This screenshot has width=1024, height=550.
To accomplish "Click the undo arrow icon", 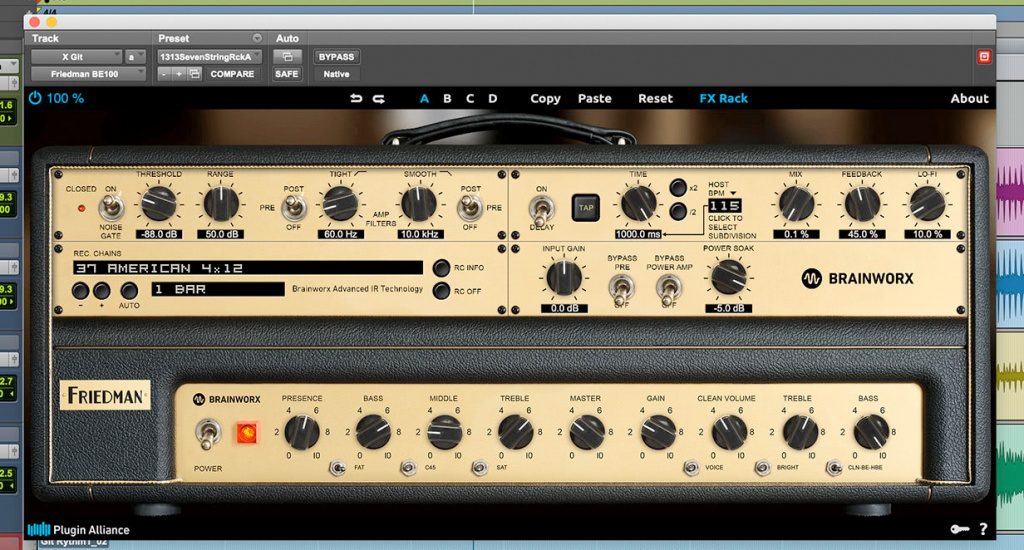I will [x=356, y=99].
